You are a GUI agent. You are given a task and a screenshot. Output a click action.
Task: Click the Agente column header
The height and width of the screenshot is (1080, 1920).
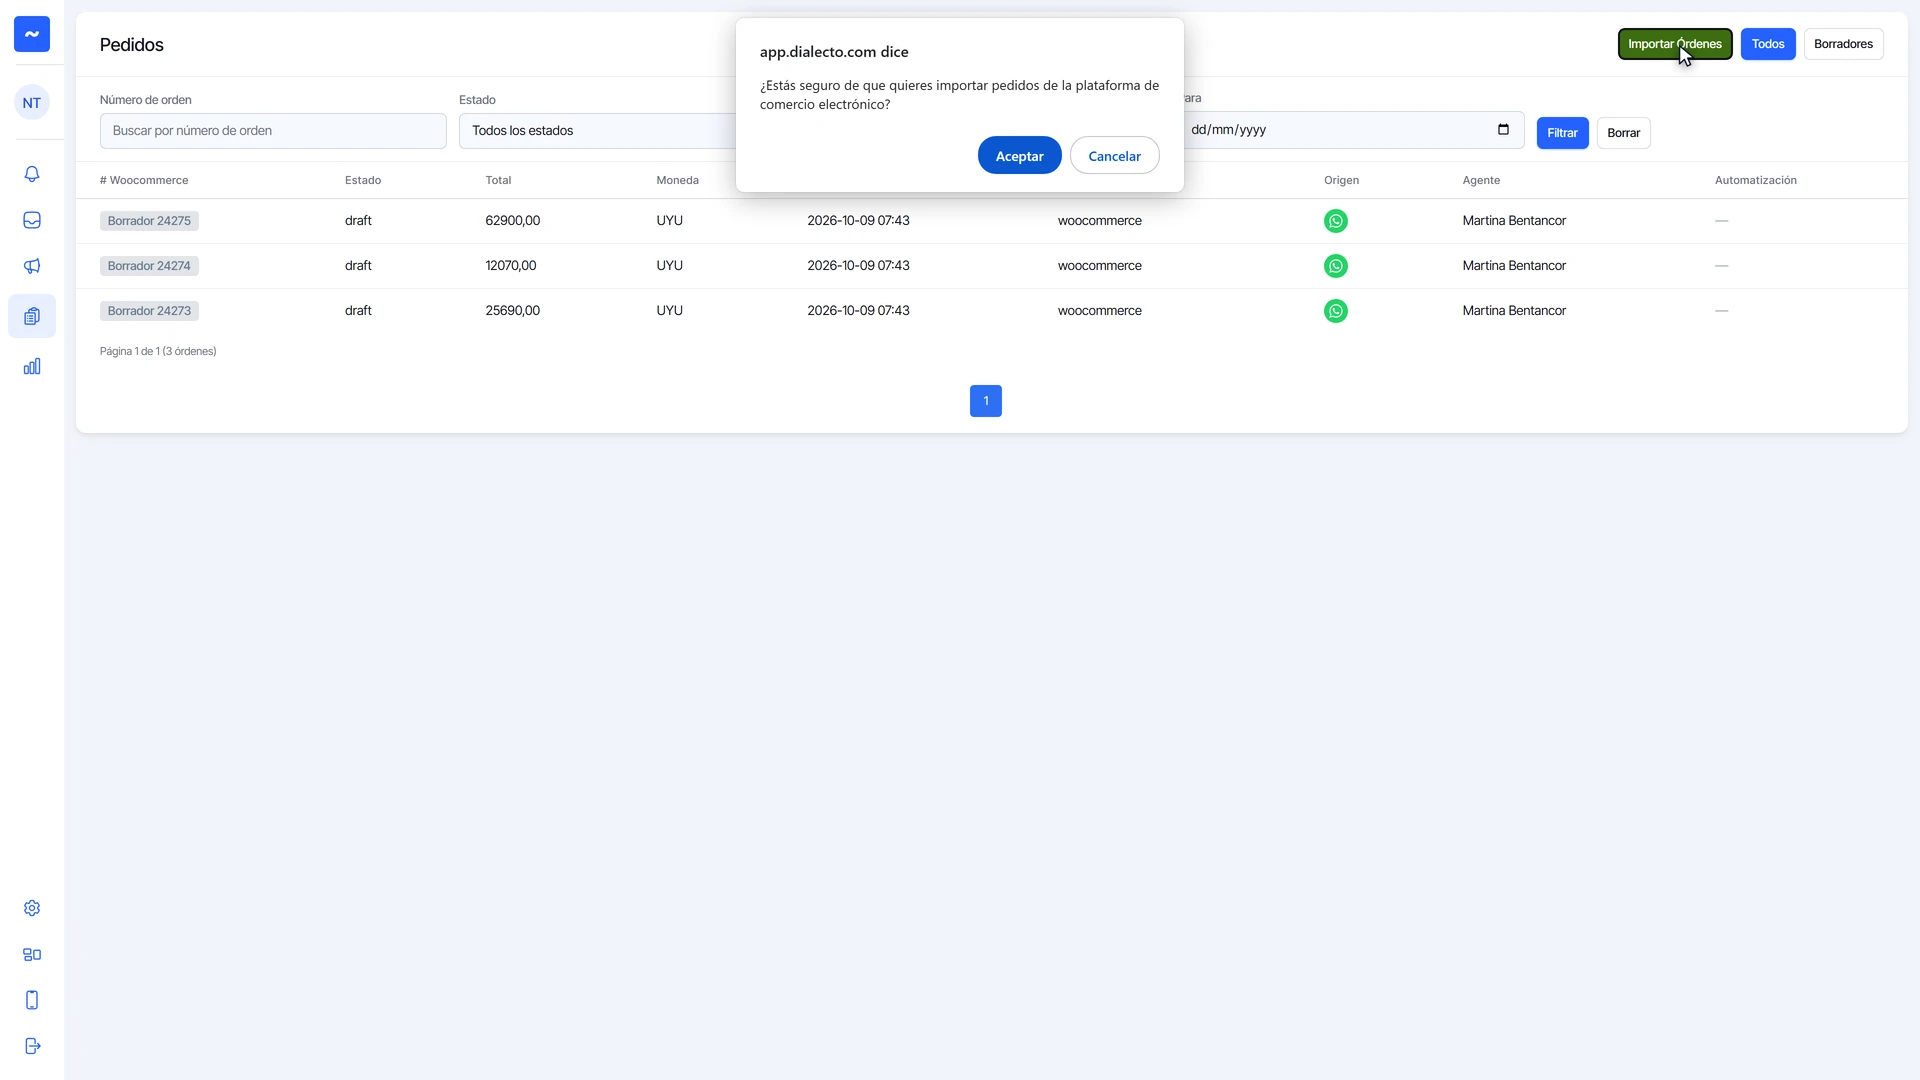click(1481, 181)
